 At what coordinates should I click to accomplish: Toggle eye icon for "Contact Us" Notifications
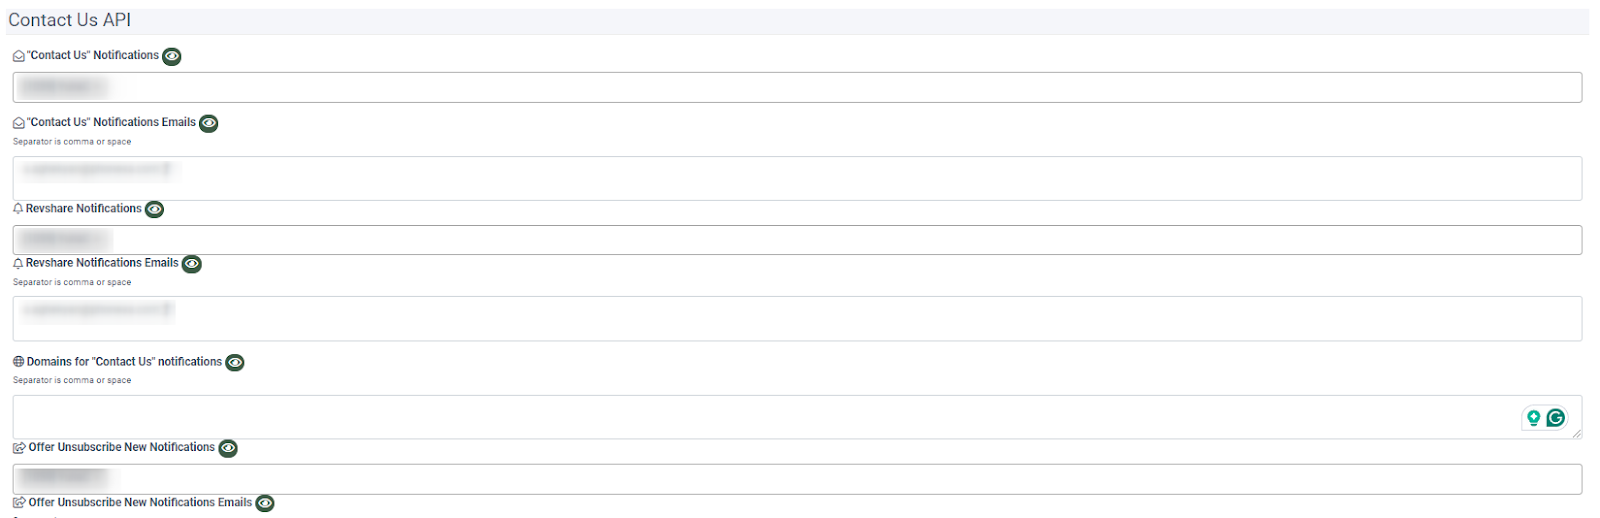(172, 56)
